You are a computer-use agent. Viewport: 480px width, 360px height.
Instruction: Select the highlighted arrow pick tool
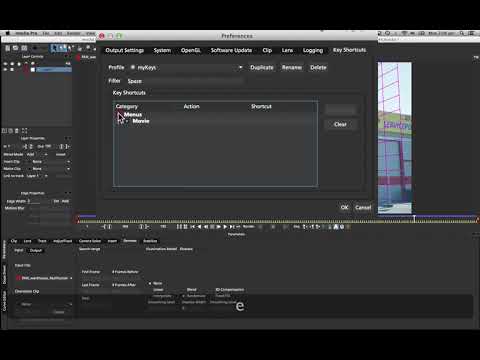click(x=54, y=48)
